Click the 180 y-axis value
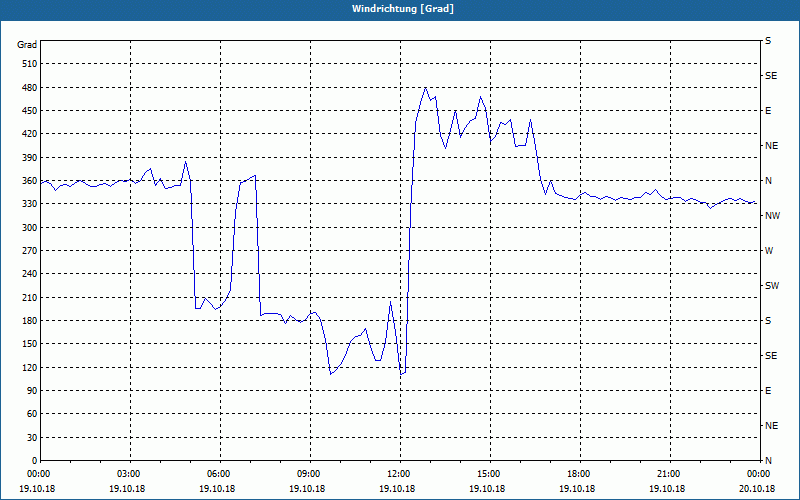Viewport: 800px width, 500px height. [x=30, y=321]
